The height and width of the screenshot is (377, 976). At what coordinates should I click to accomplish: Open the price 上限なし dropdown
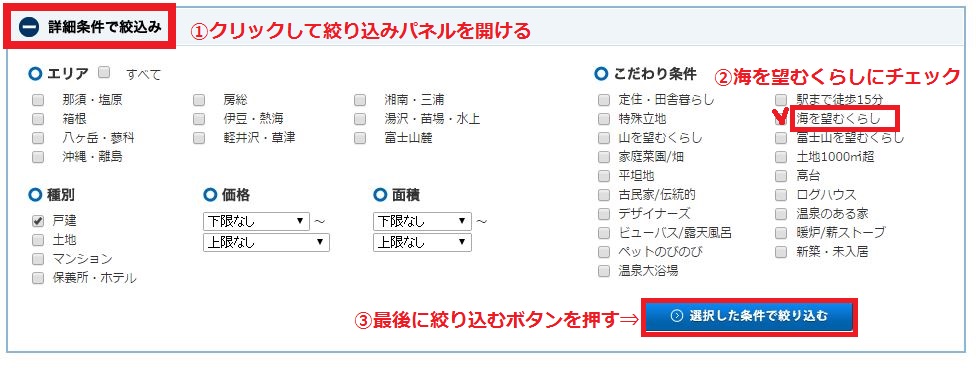[x=266, y=243]
